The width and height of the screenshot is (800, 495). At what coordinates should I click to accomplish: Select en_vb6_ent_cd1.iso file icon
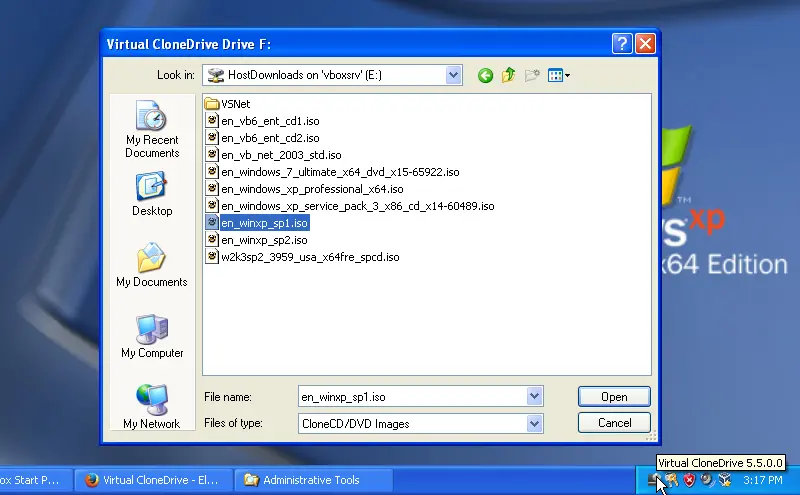(x=212, y=120)
